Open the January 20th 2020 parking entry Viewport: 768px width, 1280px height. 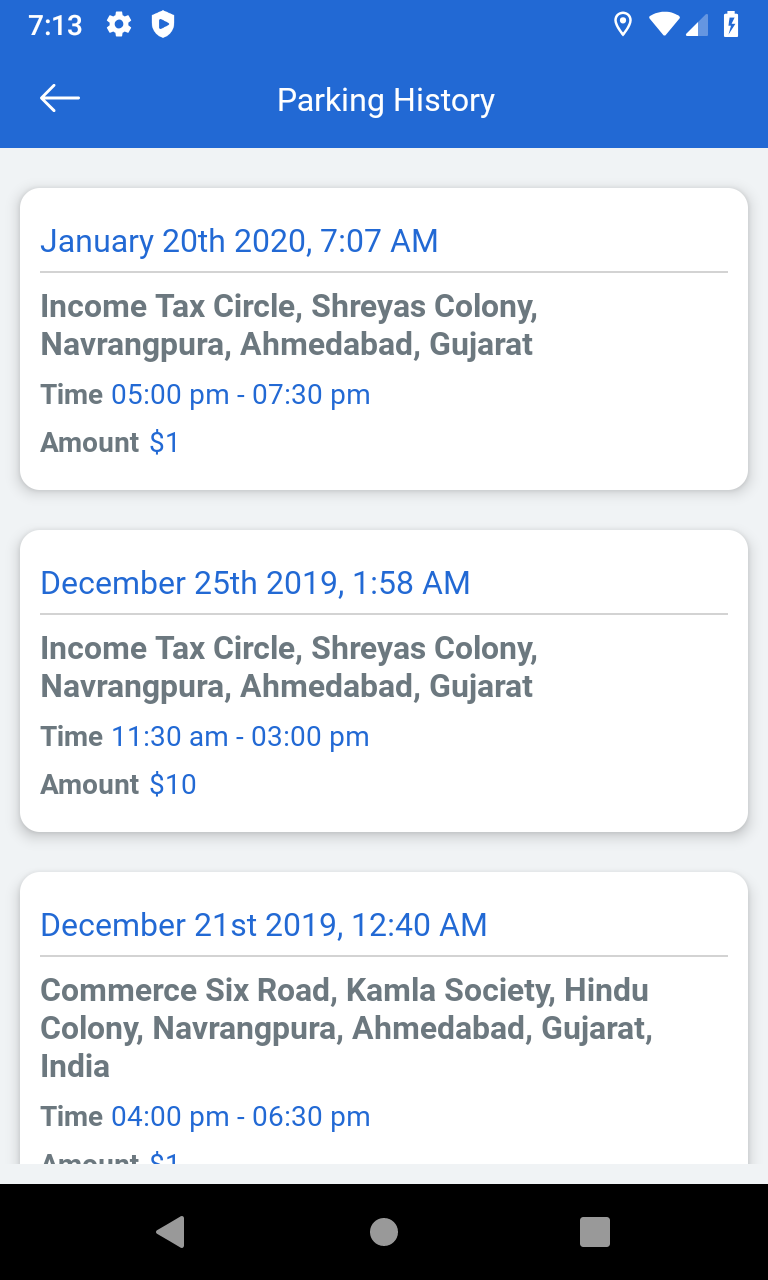(x=384, y=339)
